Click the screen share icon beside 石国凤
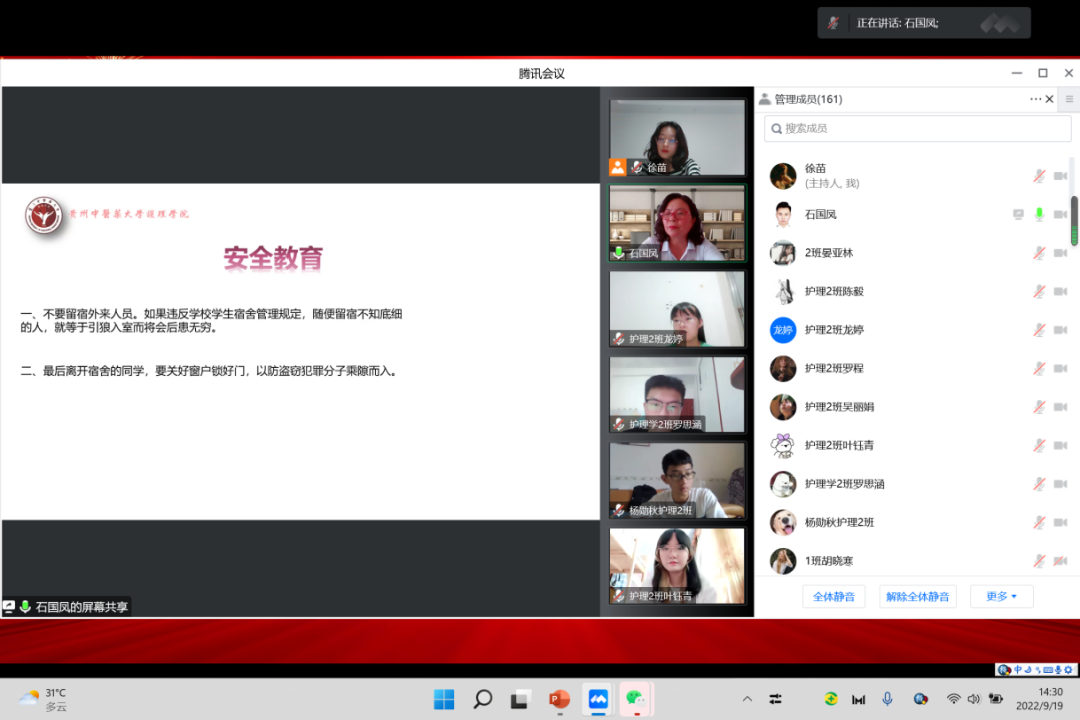 1018,214
